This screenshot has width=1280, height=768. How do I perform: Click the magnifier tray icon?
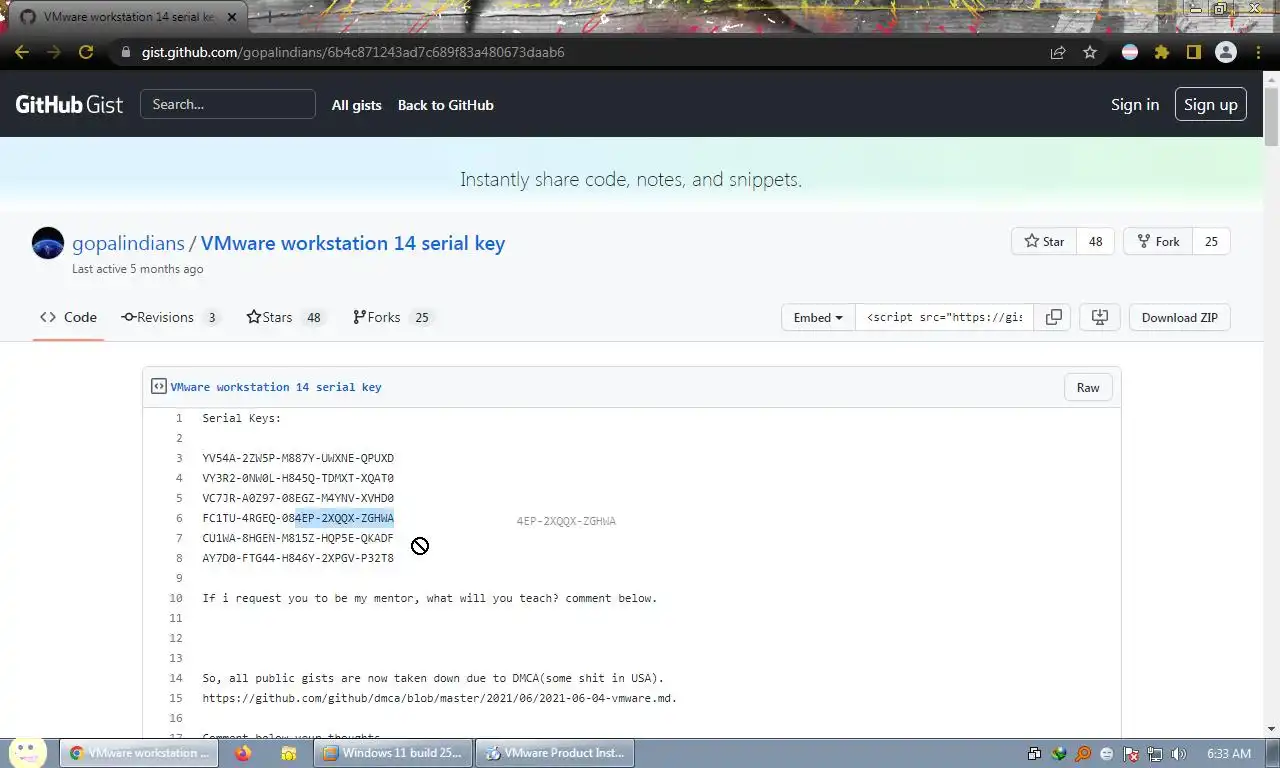point(1083,754)
